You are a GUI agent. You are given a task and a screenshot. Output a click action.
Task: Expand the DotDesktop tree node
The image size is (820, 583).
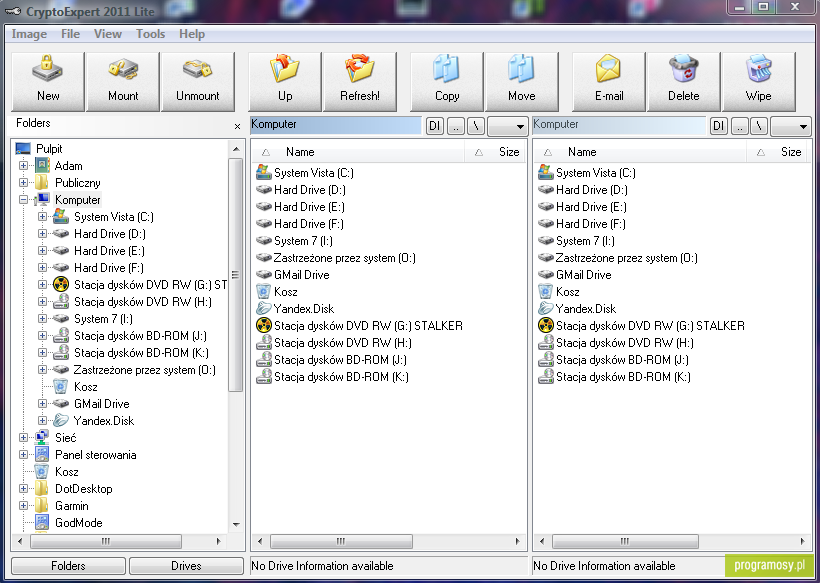tap(23, 488)
